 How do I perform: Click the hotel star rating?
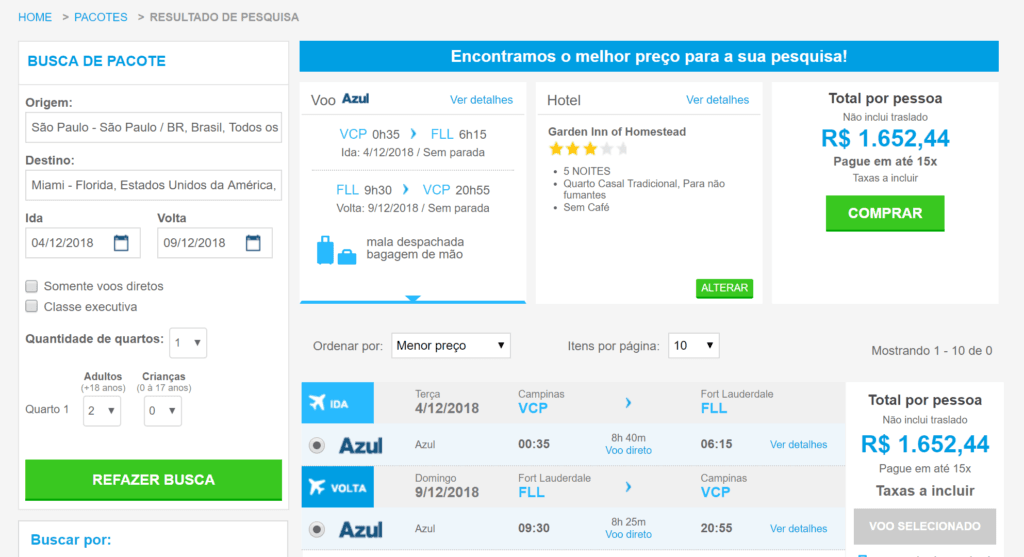588,149
